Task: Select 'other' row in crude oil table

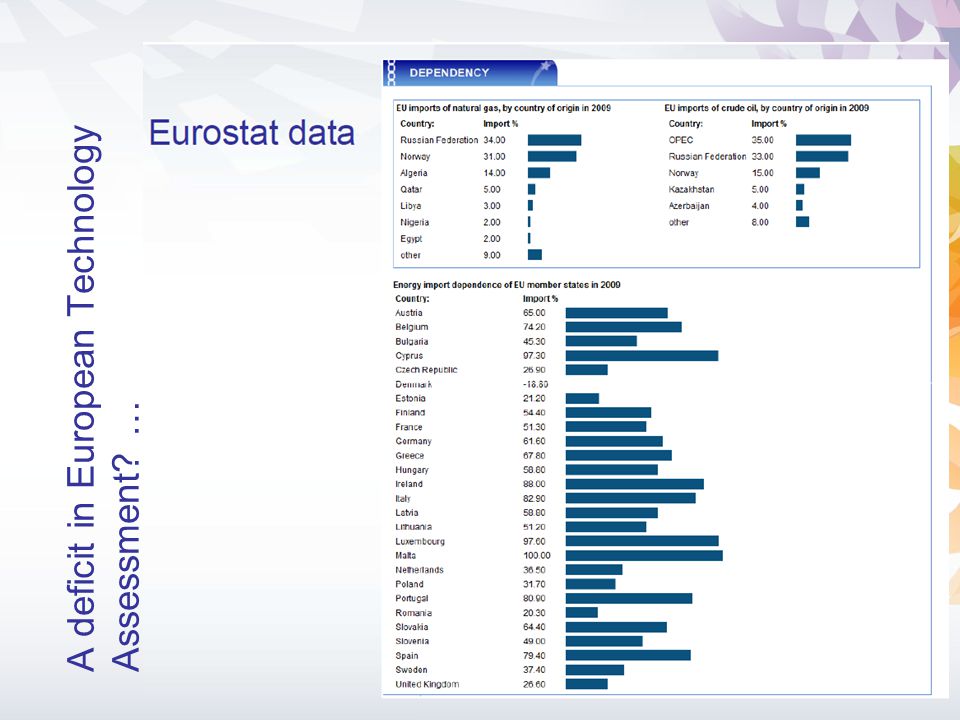Action: pyautogui.click(x=738, y=222)
